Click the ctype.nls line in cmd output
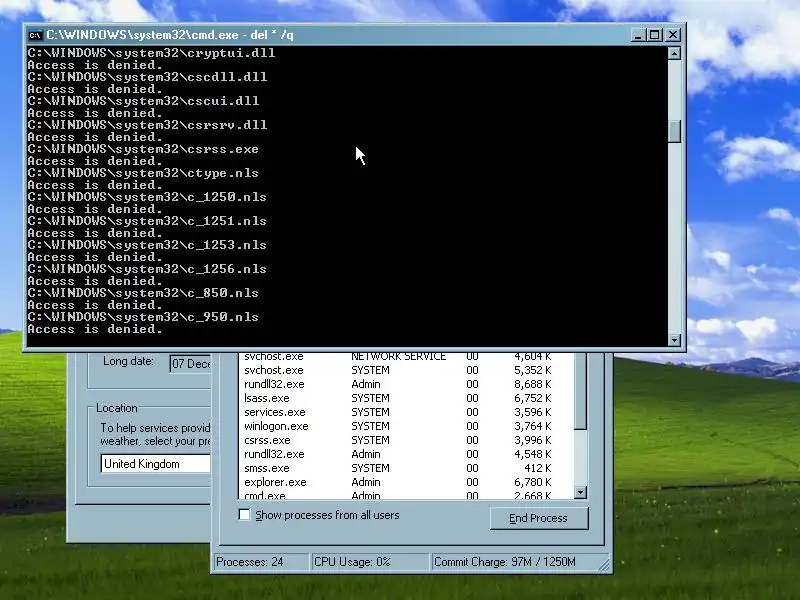The height and width of the screenshot is (600, 800). 143,173
